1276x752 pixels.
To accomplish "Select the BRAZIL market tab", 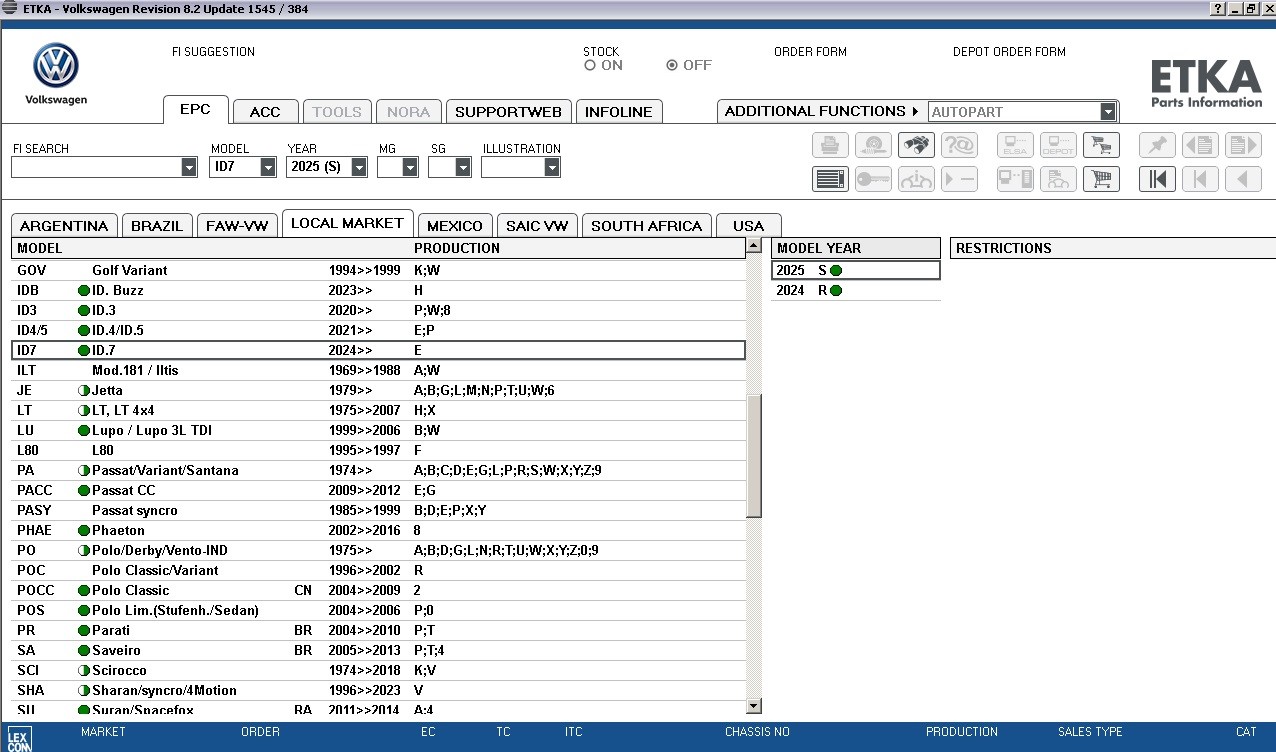I will coord(157,226).
